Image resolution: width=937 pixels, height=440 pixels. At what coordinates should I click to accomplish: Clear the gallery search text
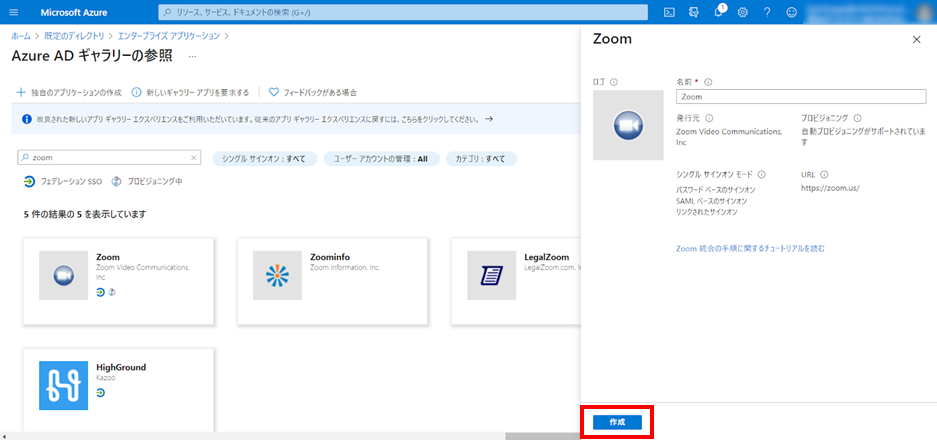click(x=194, y=158)
